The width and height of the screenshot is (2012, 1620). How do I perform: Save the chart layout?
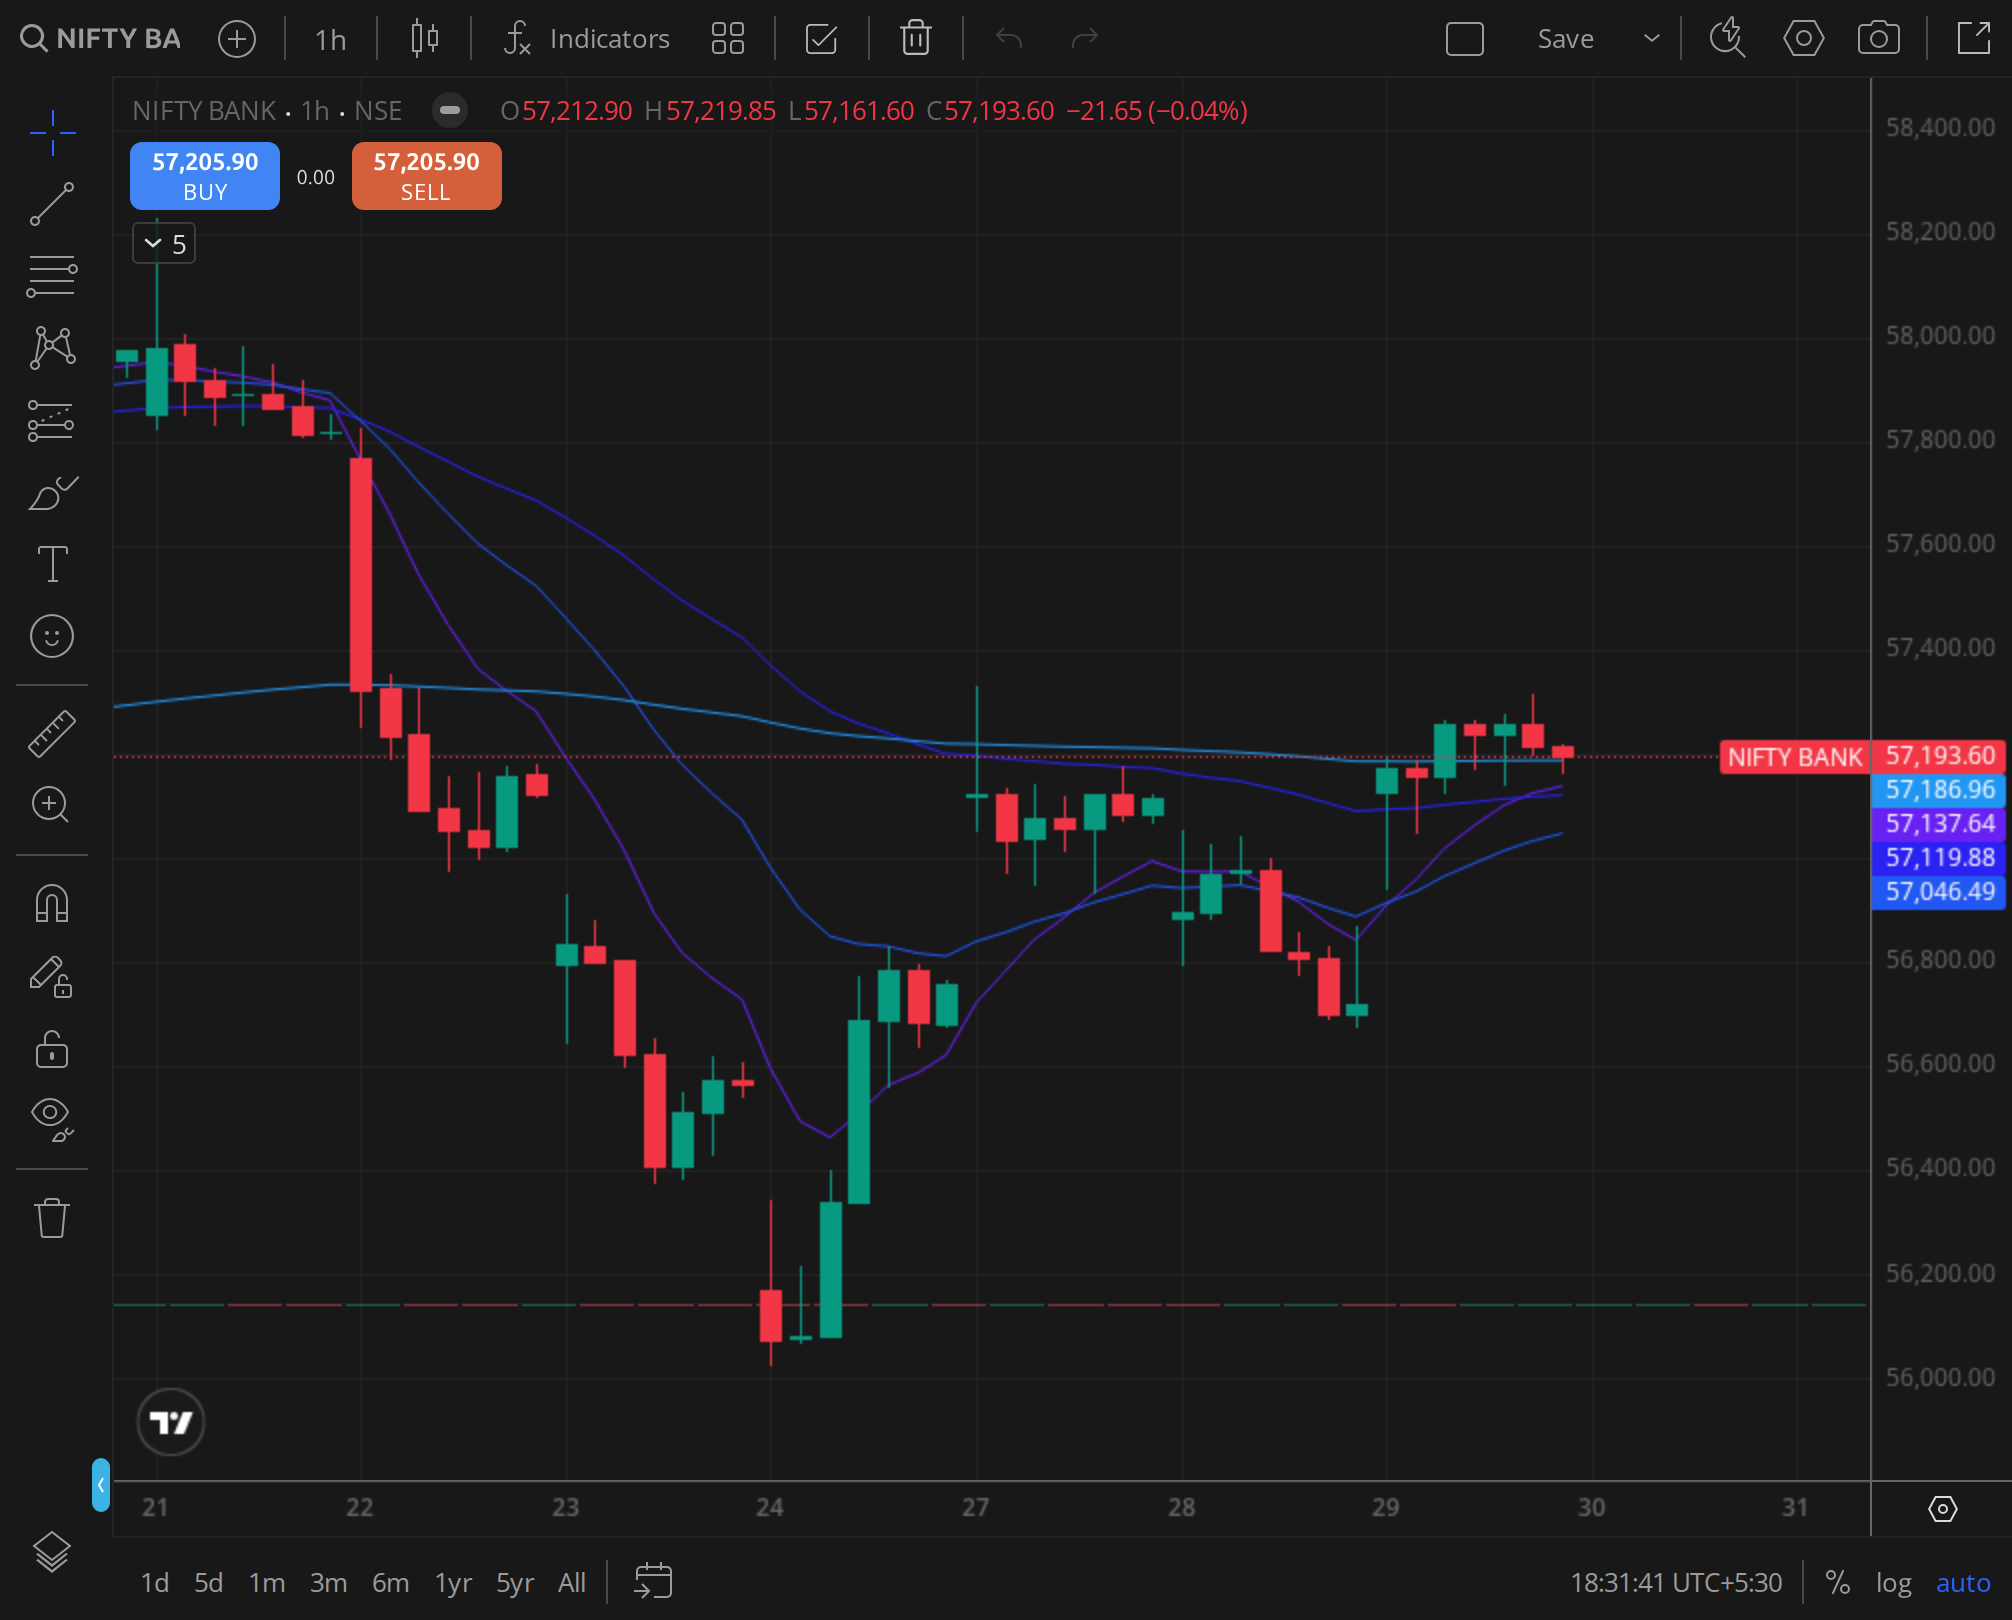1565,39
